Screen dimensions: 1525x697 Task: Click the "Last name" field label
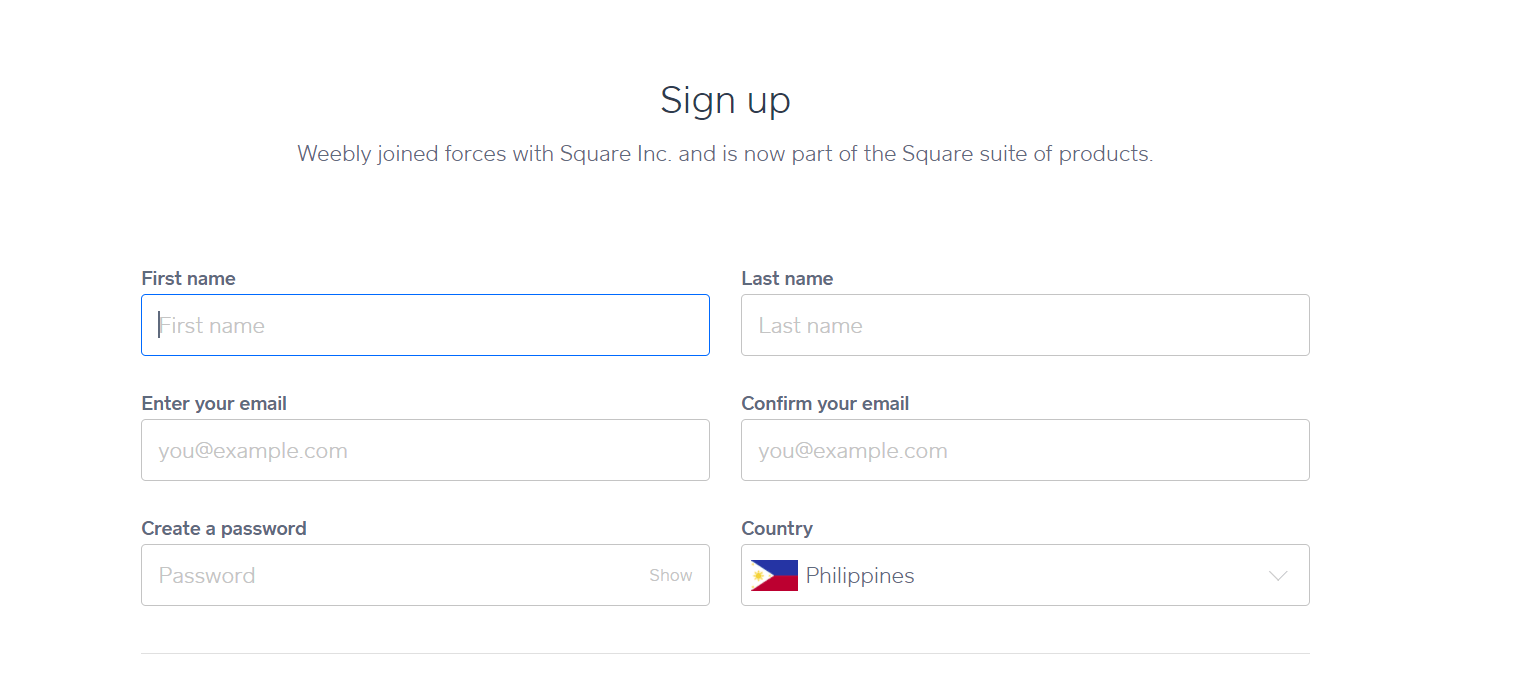pos(787,279)
